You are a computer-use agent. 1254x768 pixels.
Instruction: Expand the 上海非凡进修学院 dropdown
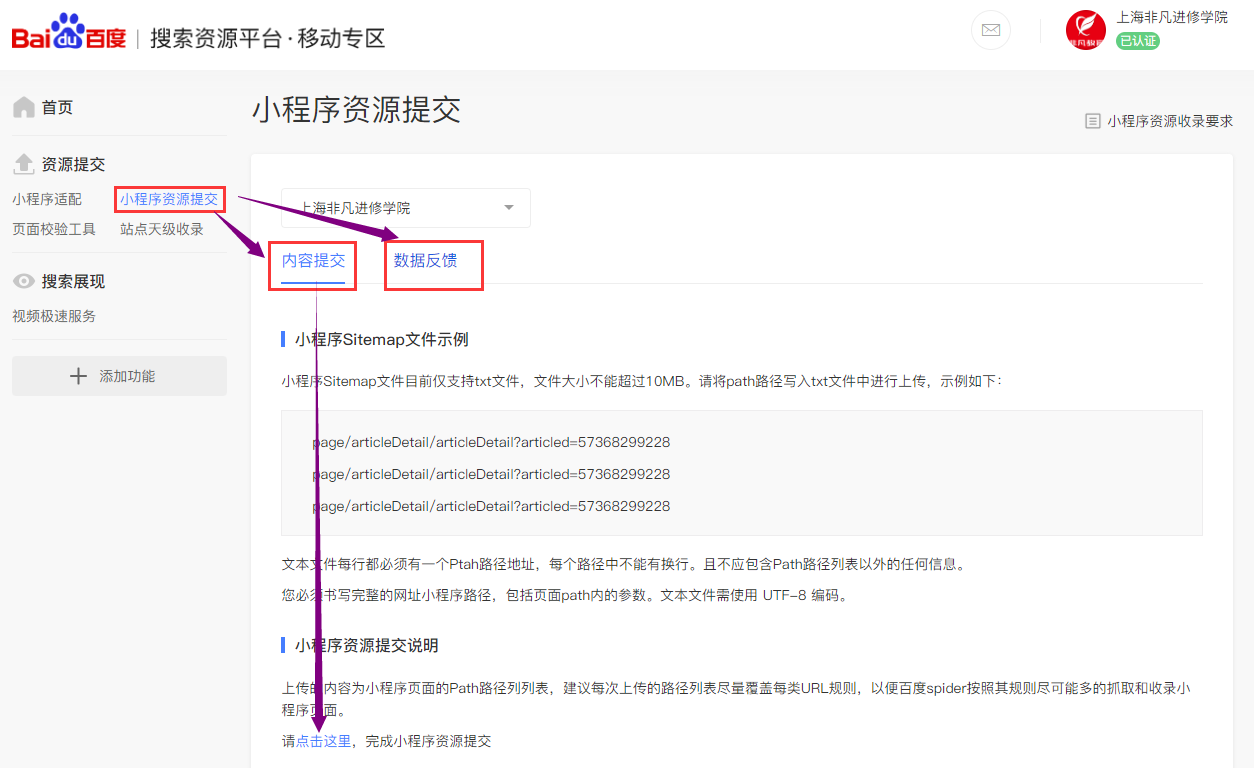pos(406,208)
